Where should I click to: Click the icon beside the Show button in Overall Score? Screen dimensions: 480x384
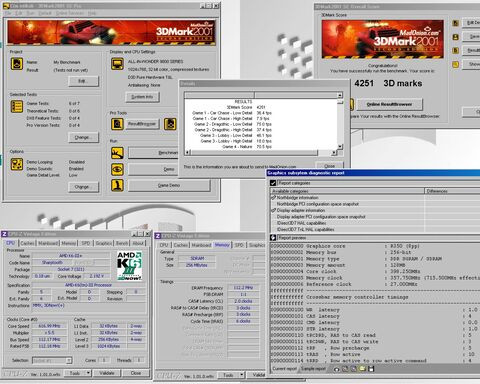(456, 64)
